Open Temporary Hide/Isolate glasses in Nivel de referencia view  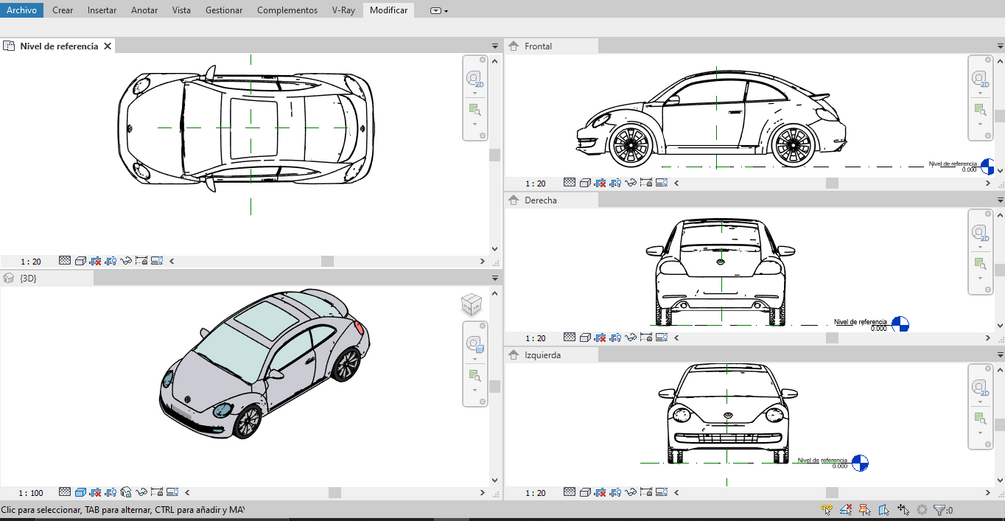(x=126, y=261)
